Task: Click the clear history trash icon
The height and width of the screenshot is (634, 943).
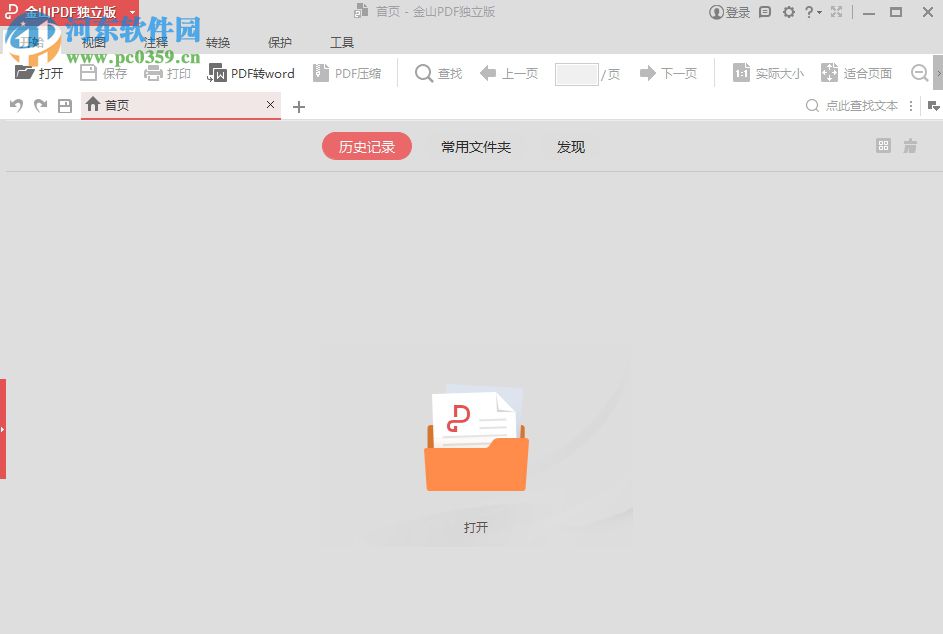Action: coord(910,146)
